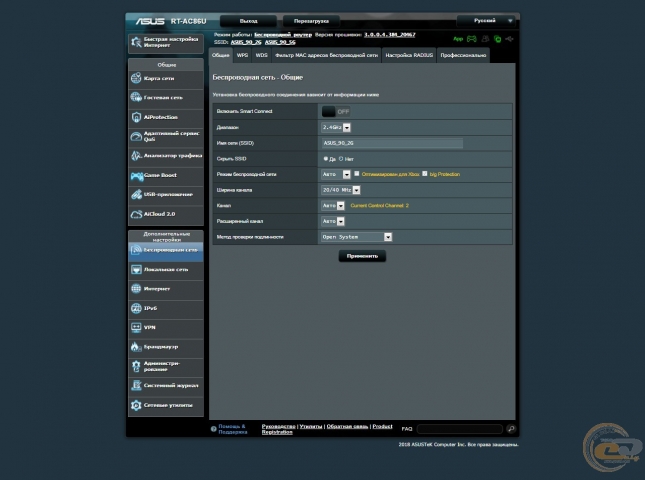Open Adaptive QoS service icon
The image size is (645, 480).
136,137
